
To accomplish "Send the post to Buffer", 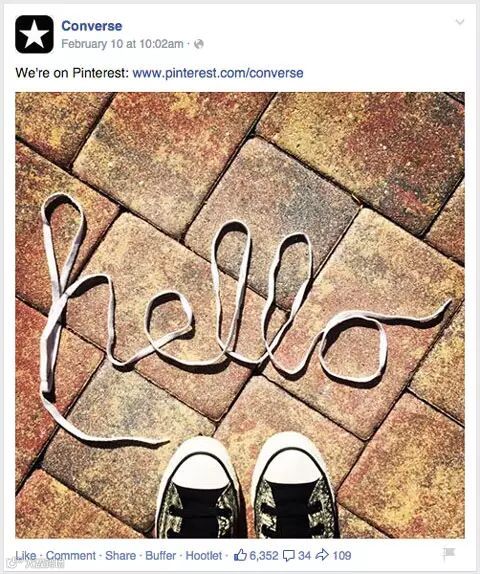I will pos(160,555).
